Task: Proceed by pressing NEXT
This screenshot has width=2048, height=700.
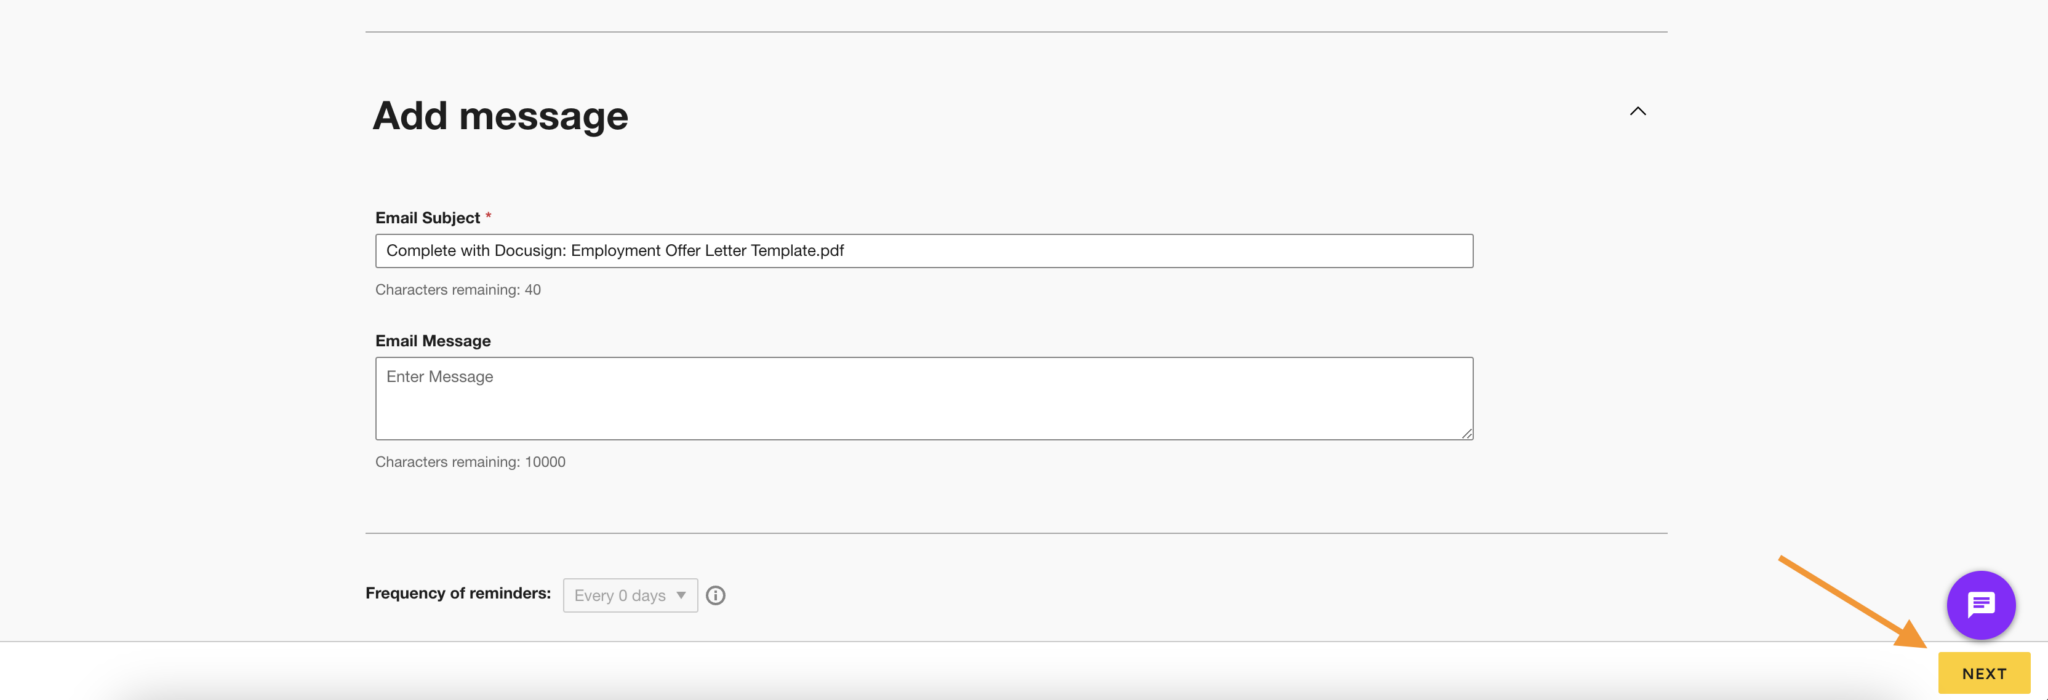Action: 1983,673
